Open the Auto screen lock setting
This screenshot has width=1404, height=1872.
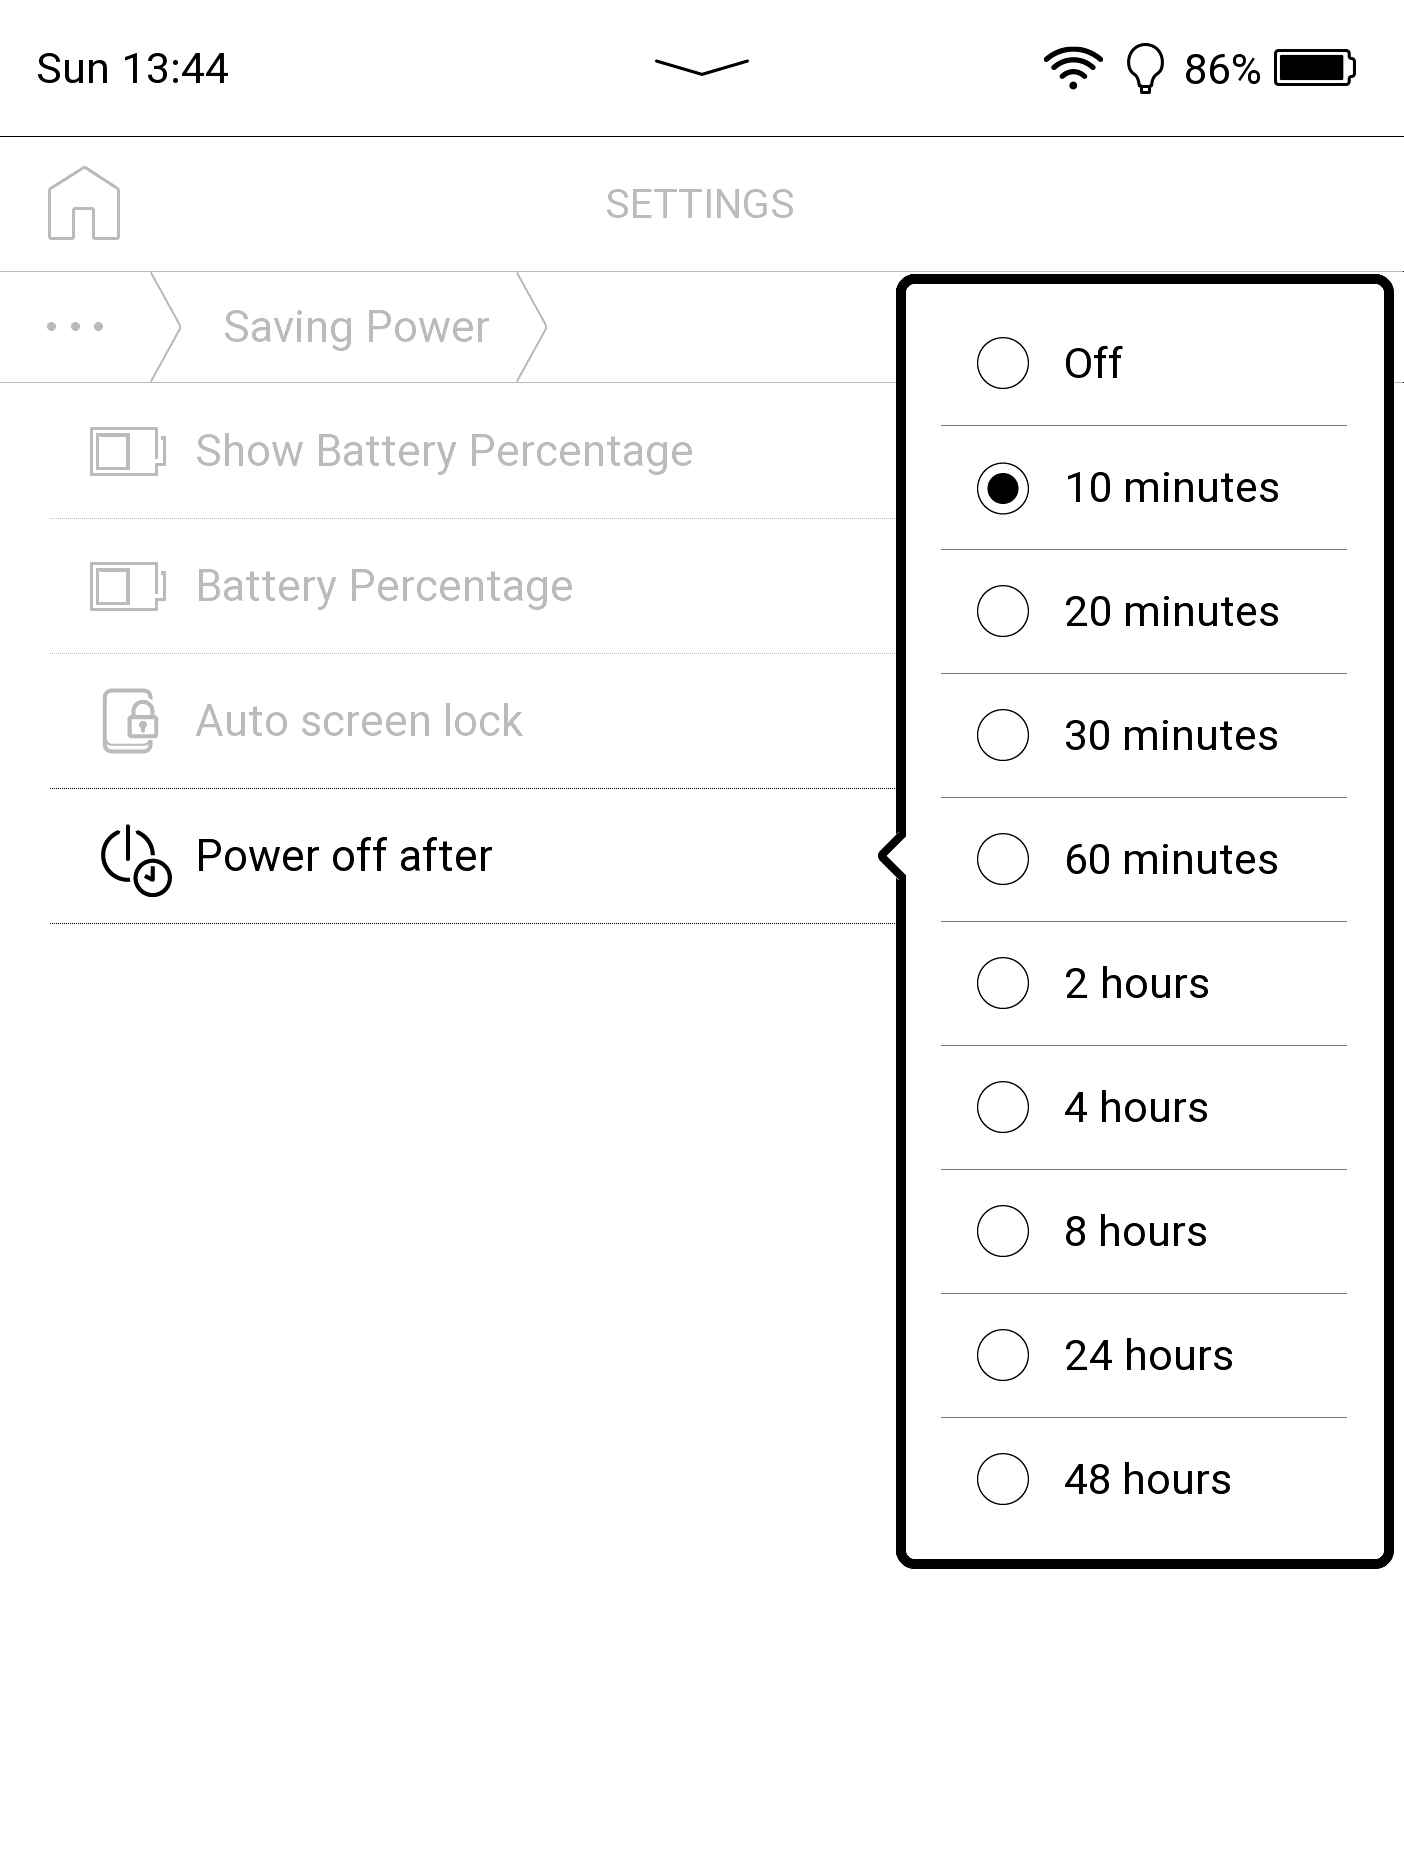pos(358,721)
